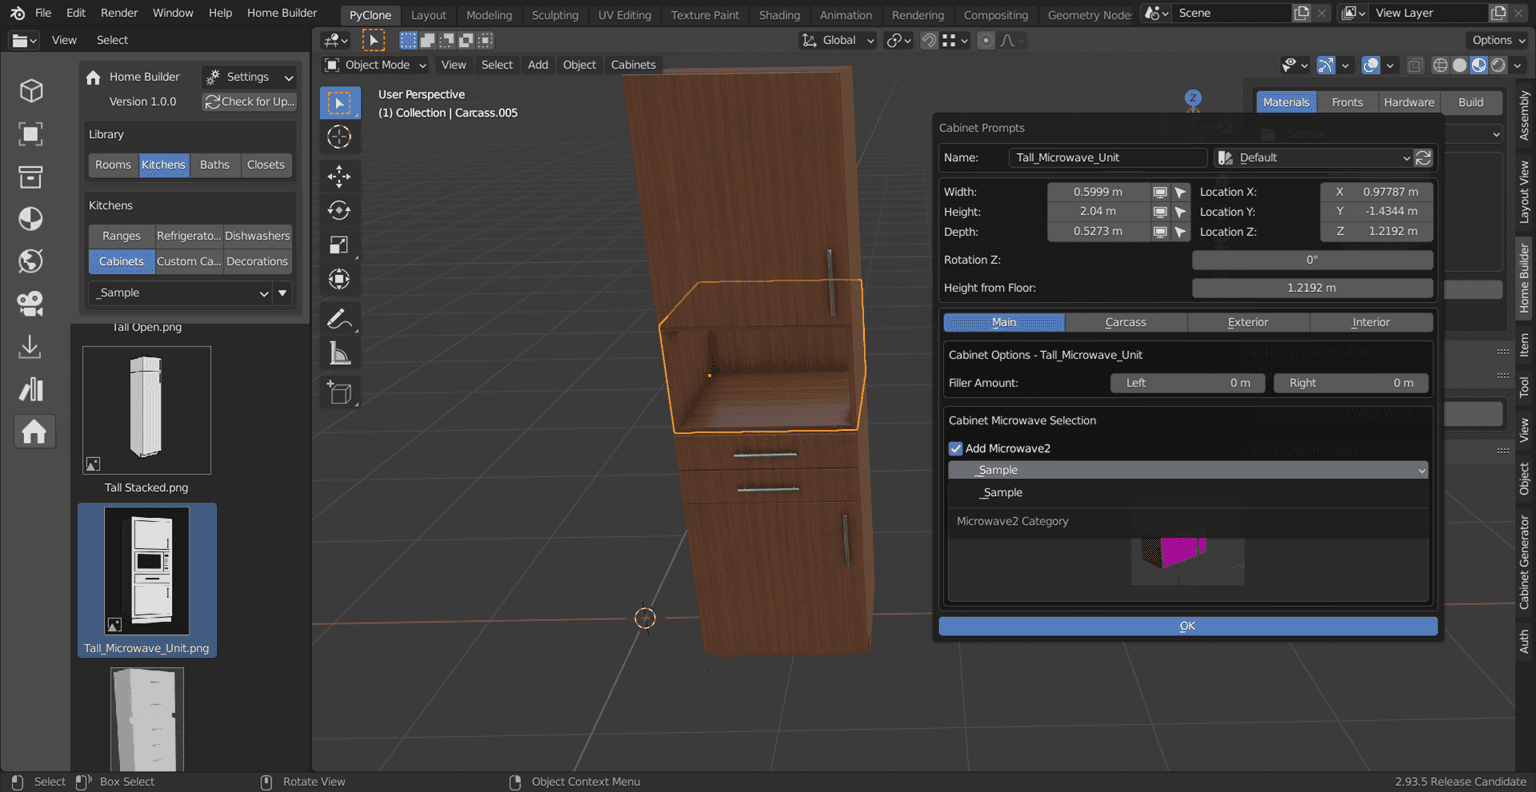Open the Cabinets menu in viewport header

click(633, 65)
